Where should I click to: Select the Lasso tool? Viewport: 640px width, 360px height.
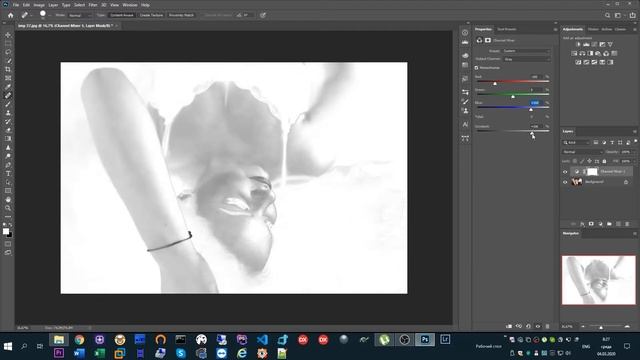(8, 52)
